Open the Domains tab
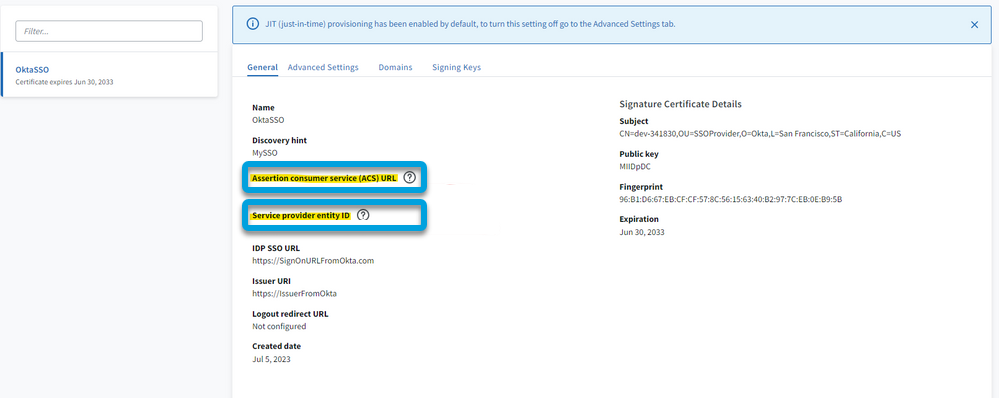Screen dimensions: 999x398 [x=395, y=67]
